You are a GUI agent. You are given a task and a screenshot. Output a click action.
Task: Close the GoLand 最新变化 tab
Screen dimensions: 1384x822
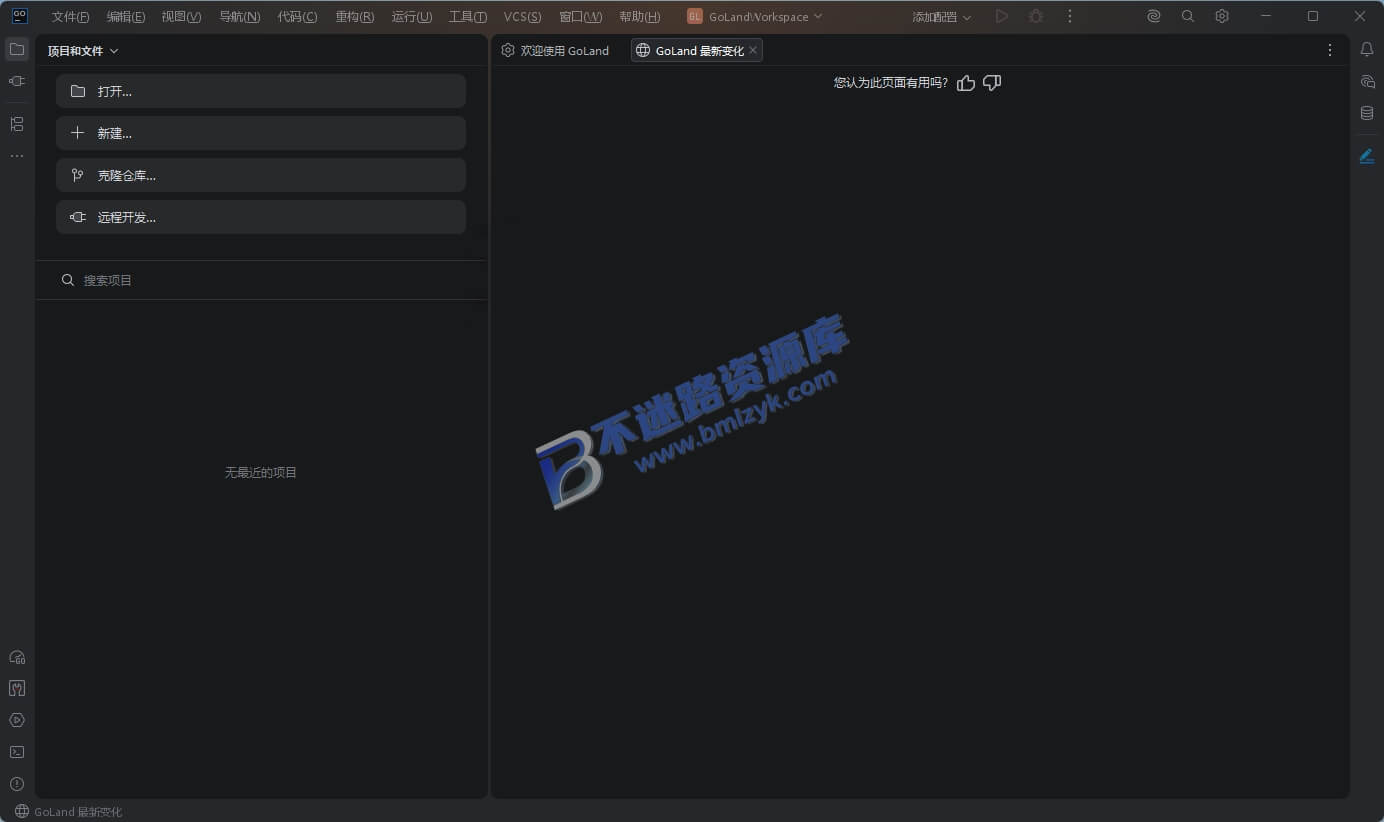(x=753, y=50)
